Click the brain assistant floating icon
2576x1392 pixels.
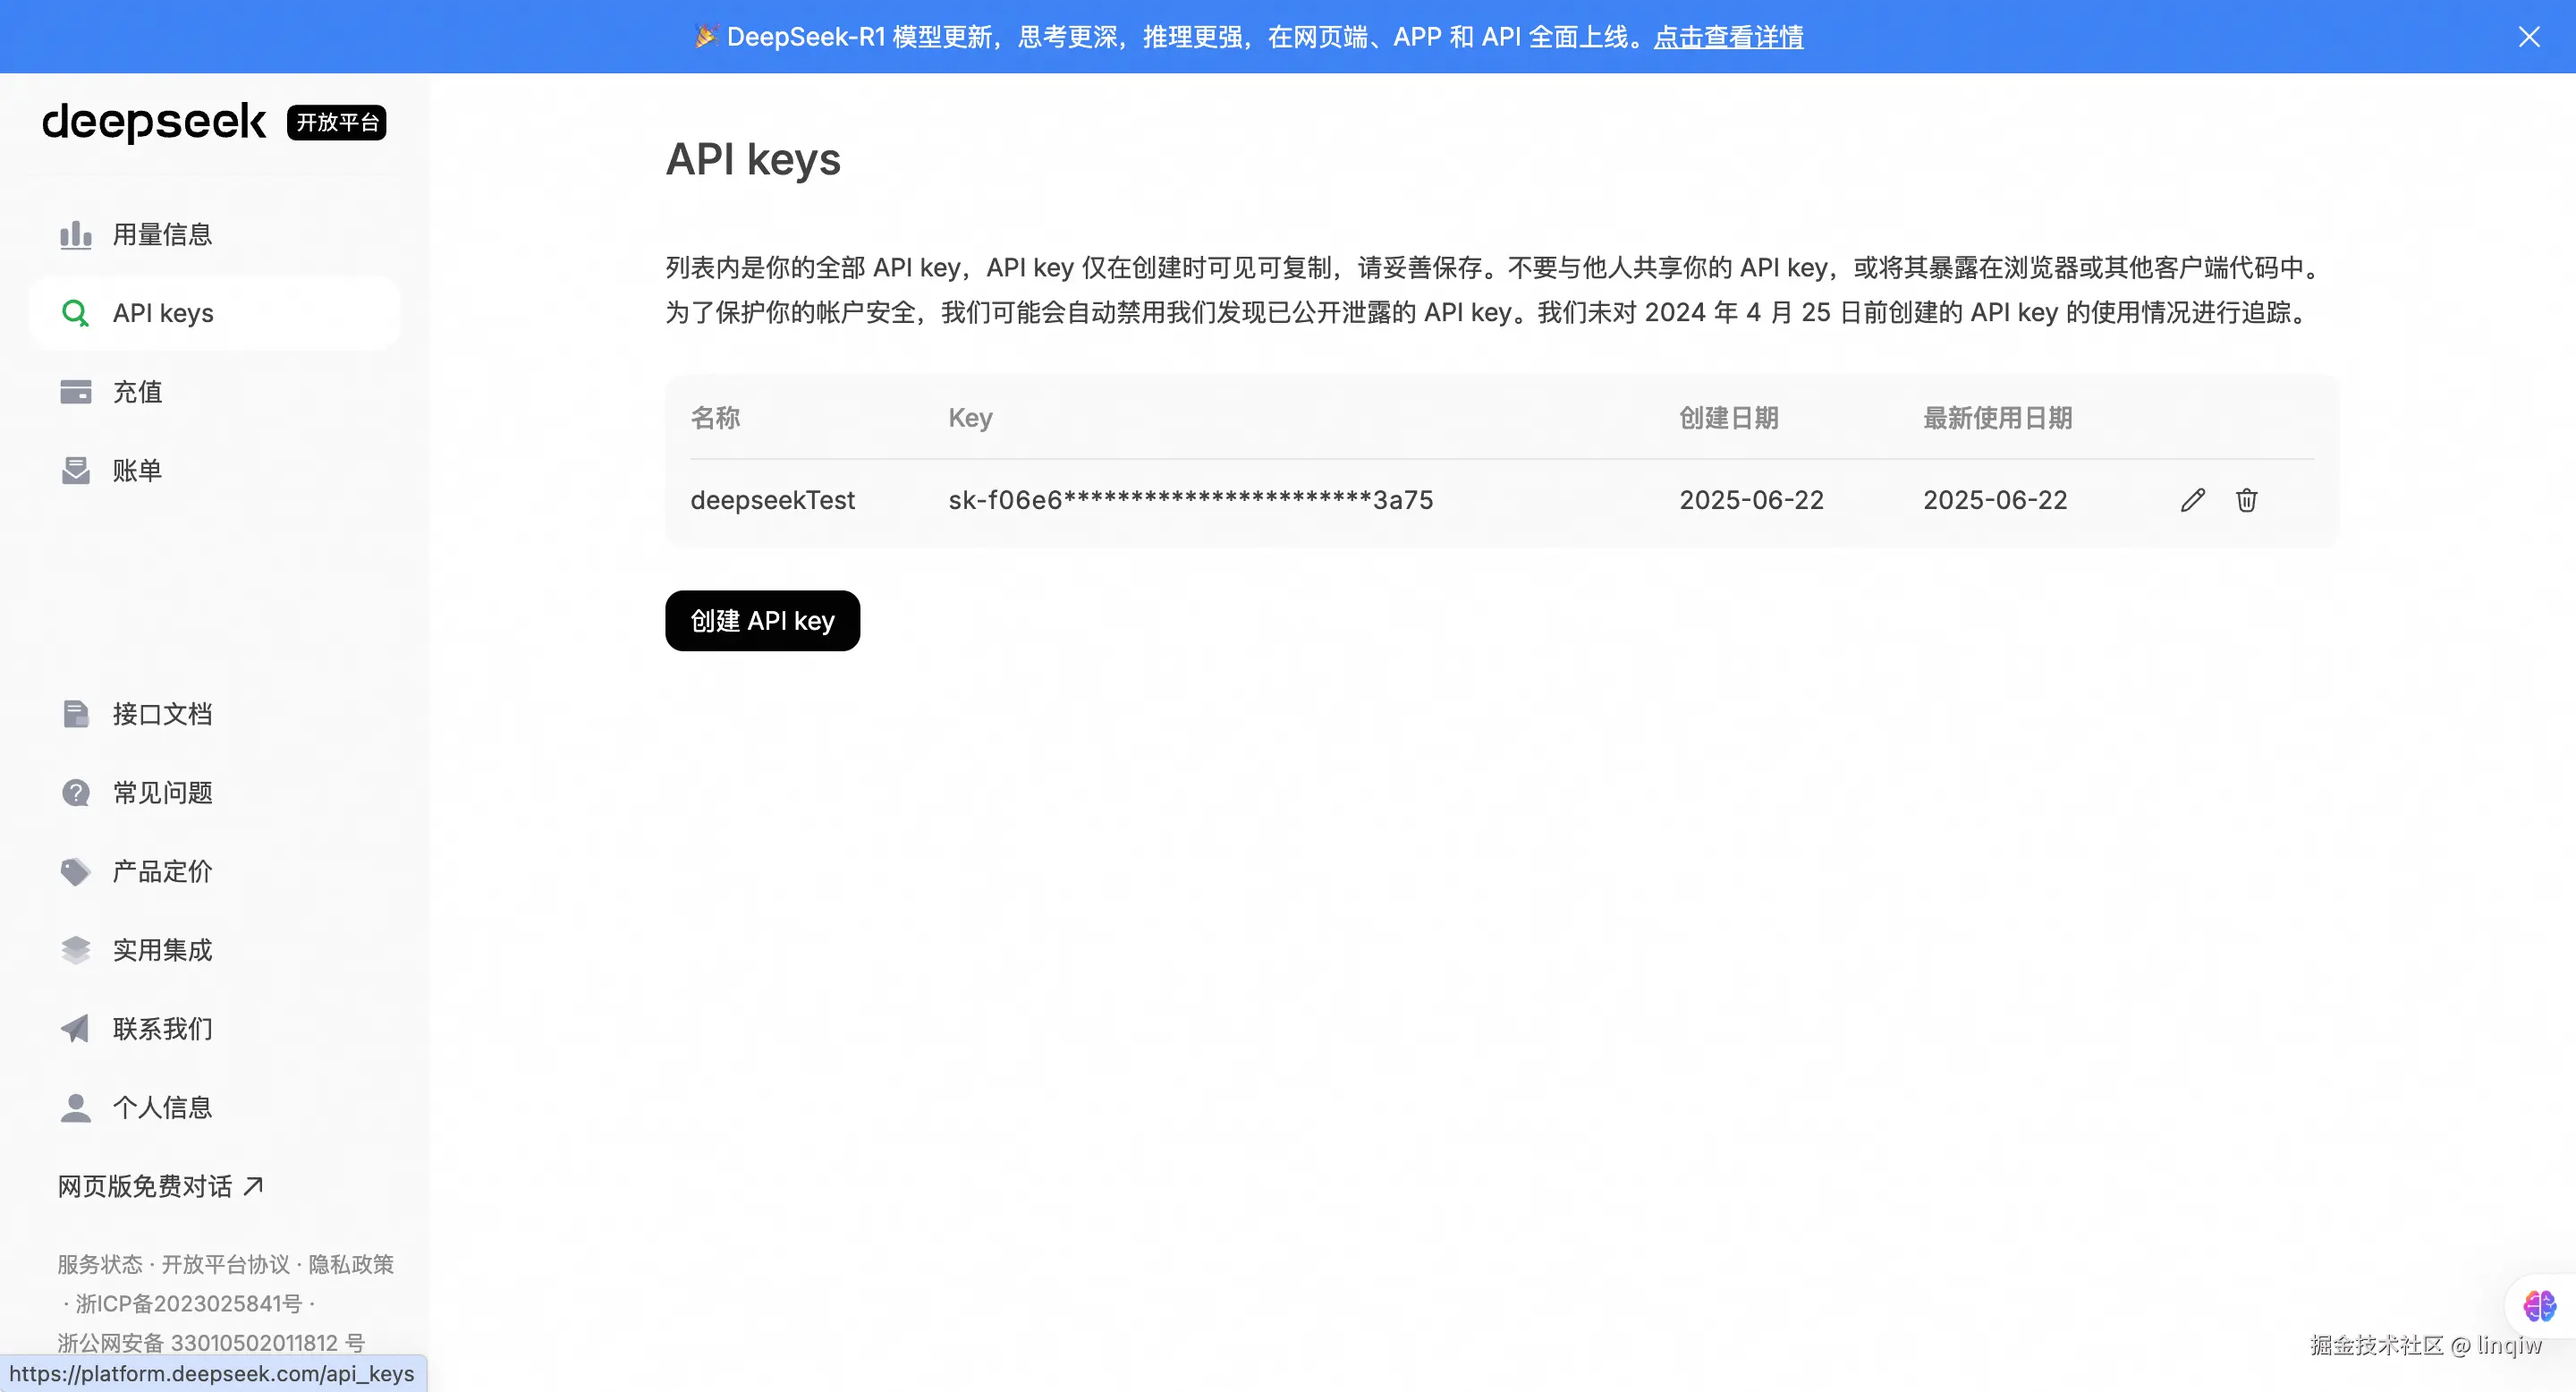tap(2539, 1306)
